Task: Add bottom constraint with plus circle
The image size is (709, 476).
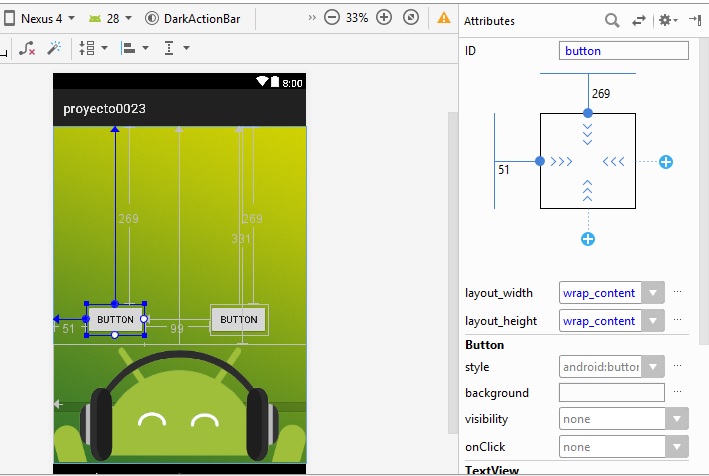Action: point(588,239)
